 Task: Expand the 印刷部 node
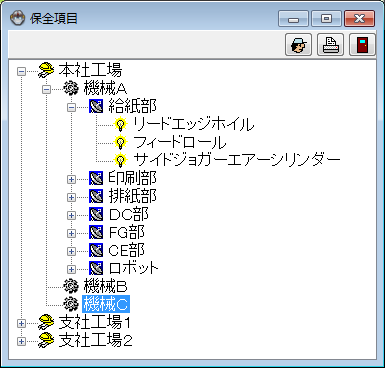tap(71, 179)
